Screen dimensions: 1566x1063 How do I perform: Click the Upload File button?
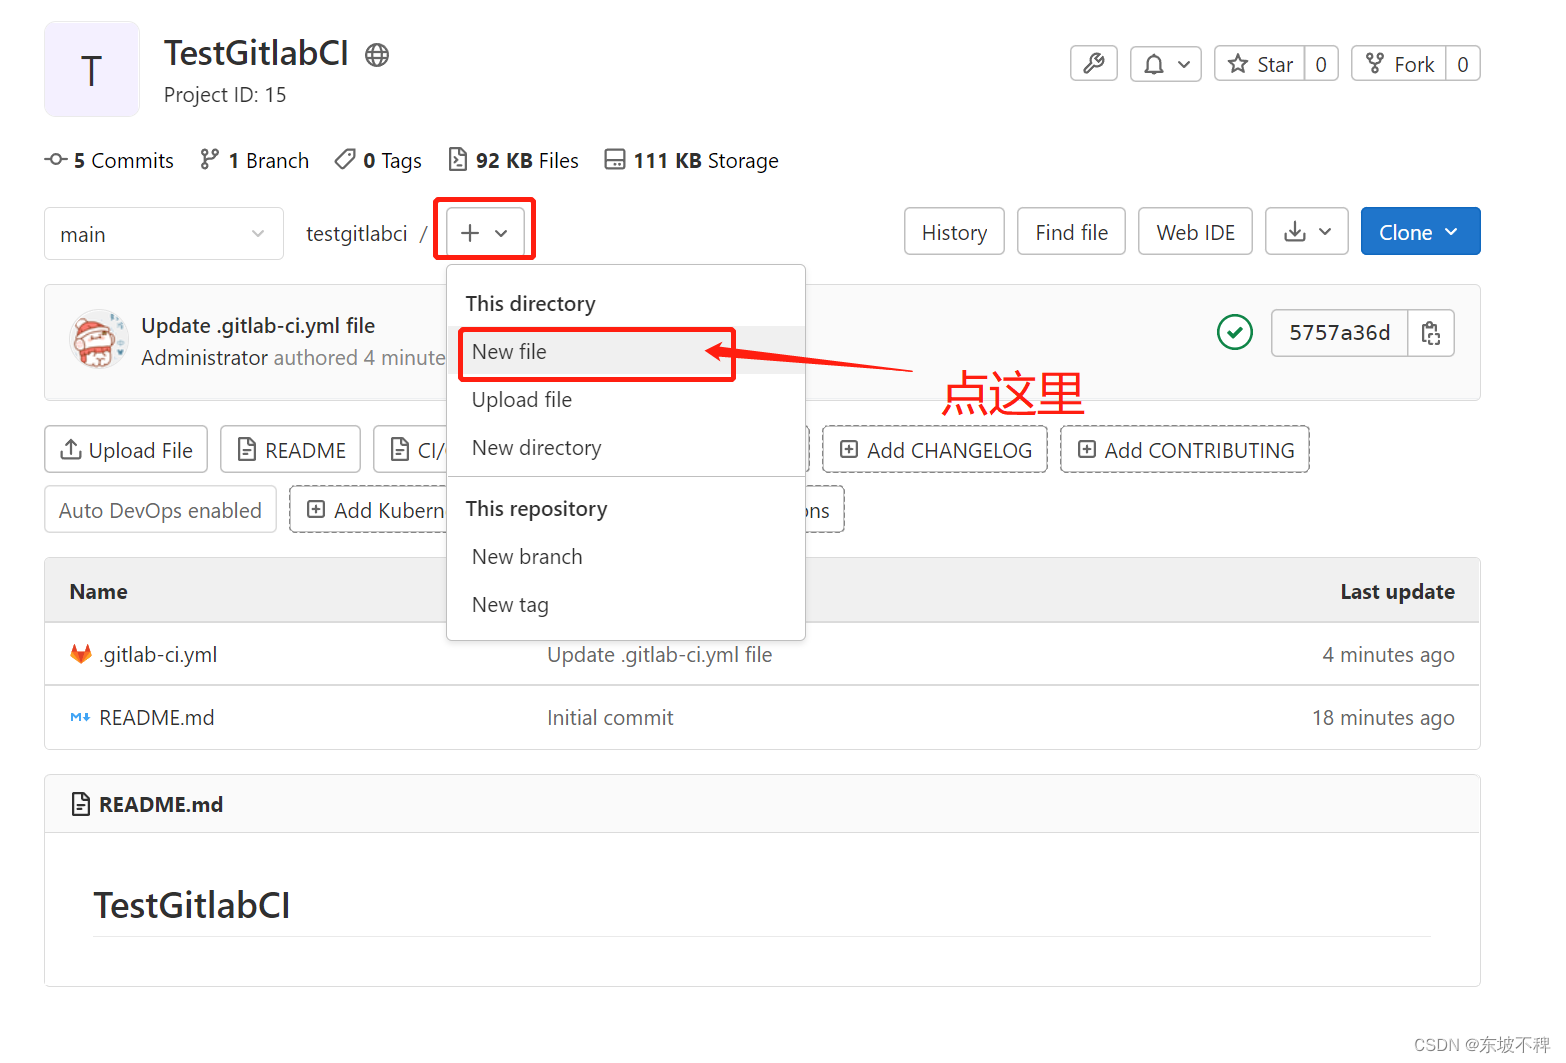pyautogui.click(x=126, y=450)
